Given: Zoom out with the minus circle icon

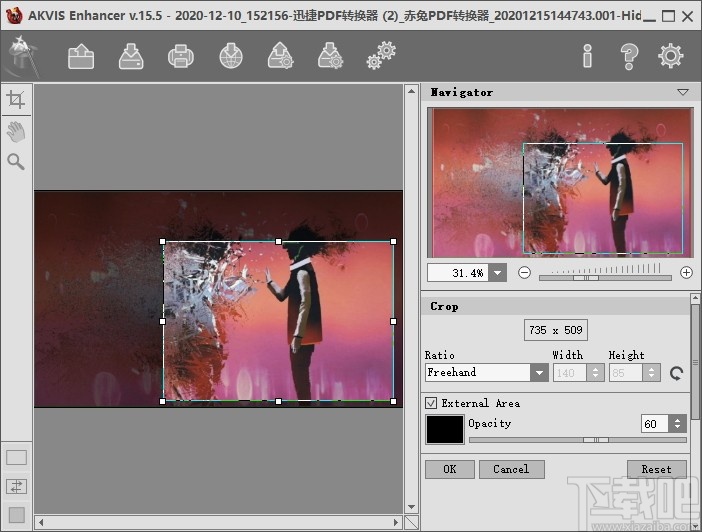Looking at the screenshot, I should pyautogui.click(x=524, y=272).
